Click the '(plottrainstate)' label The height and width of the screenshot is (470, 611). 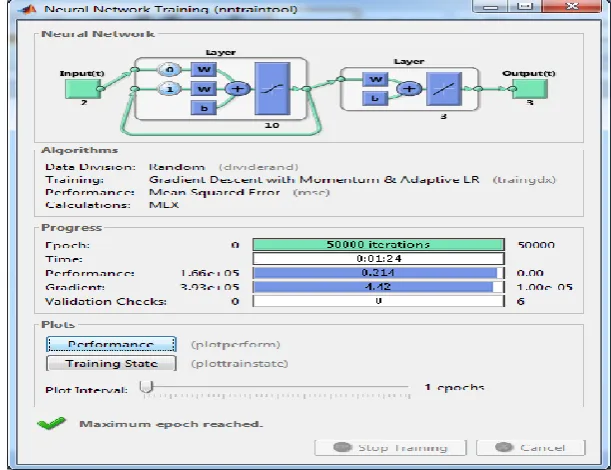pos(239,364)
